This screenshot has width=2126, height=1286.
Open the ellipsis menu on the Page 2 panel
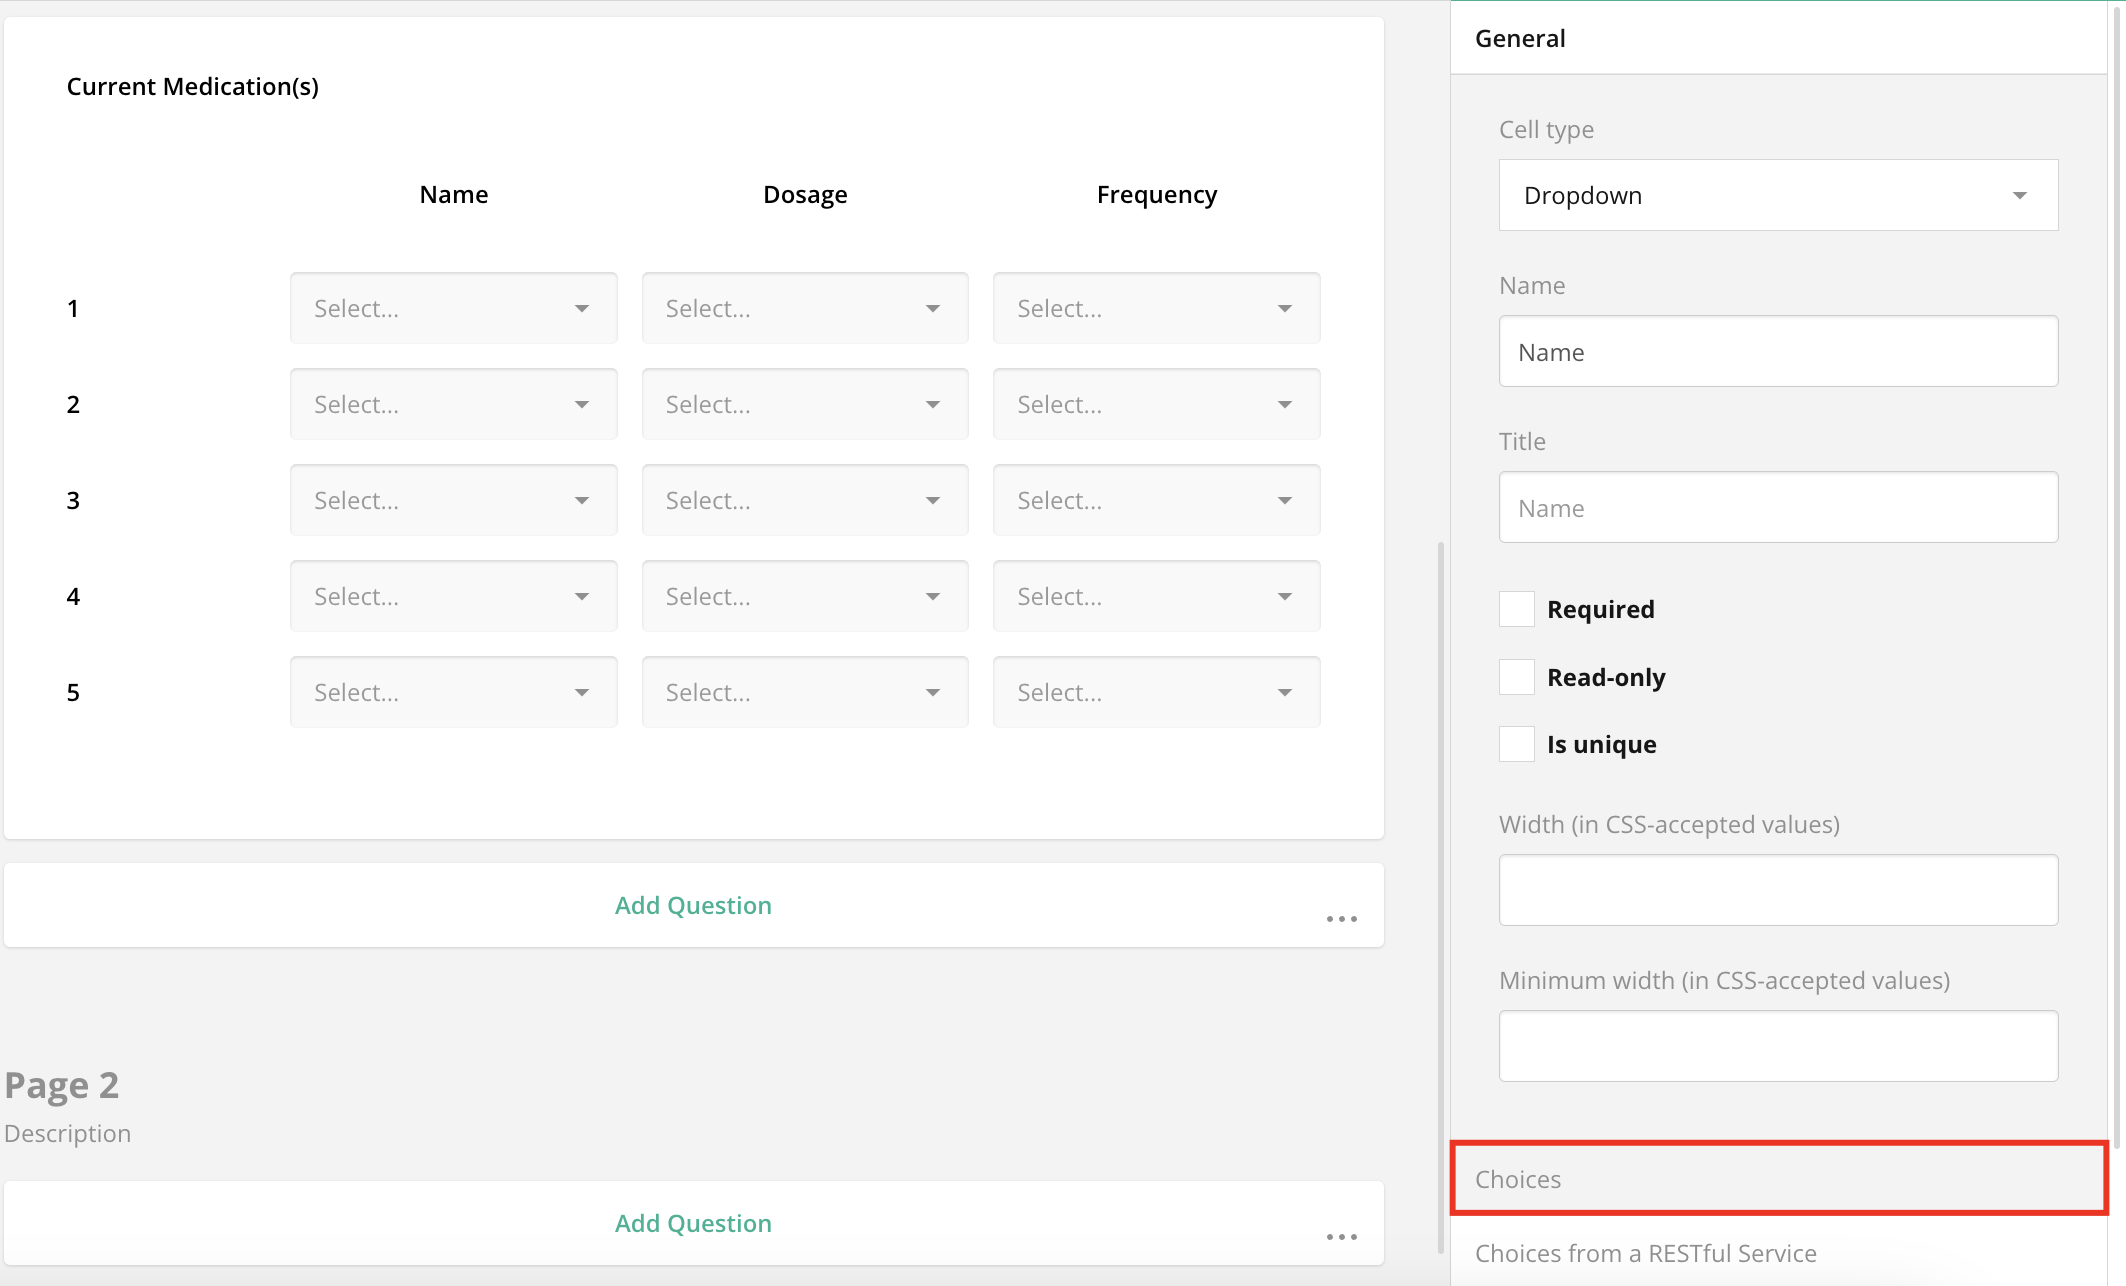pyautogui.click(x=1341, y=1237)
